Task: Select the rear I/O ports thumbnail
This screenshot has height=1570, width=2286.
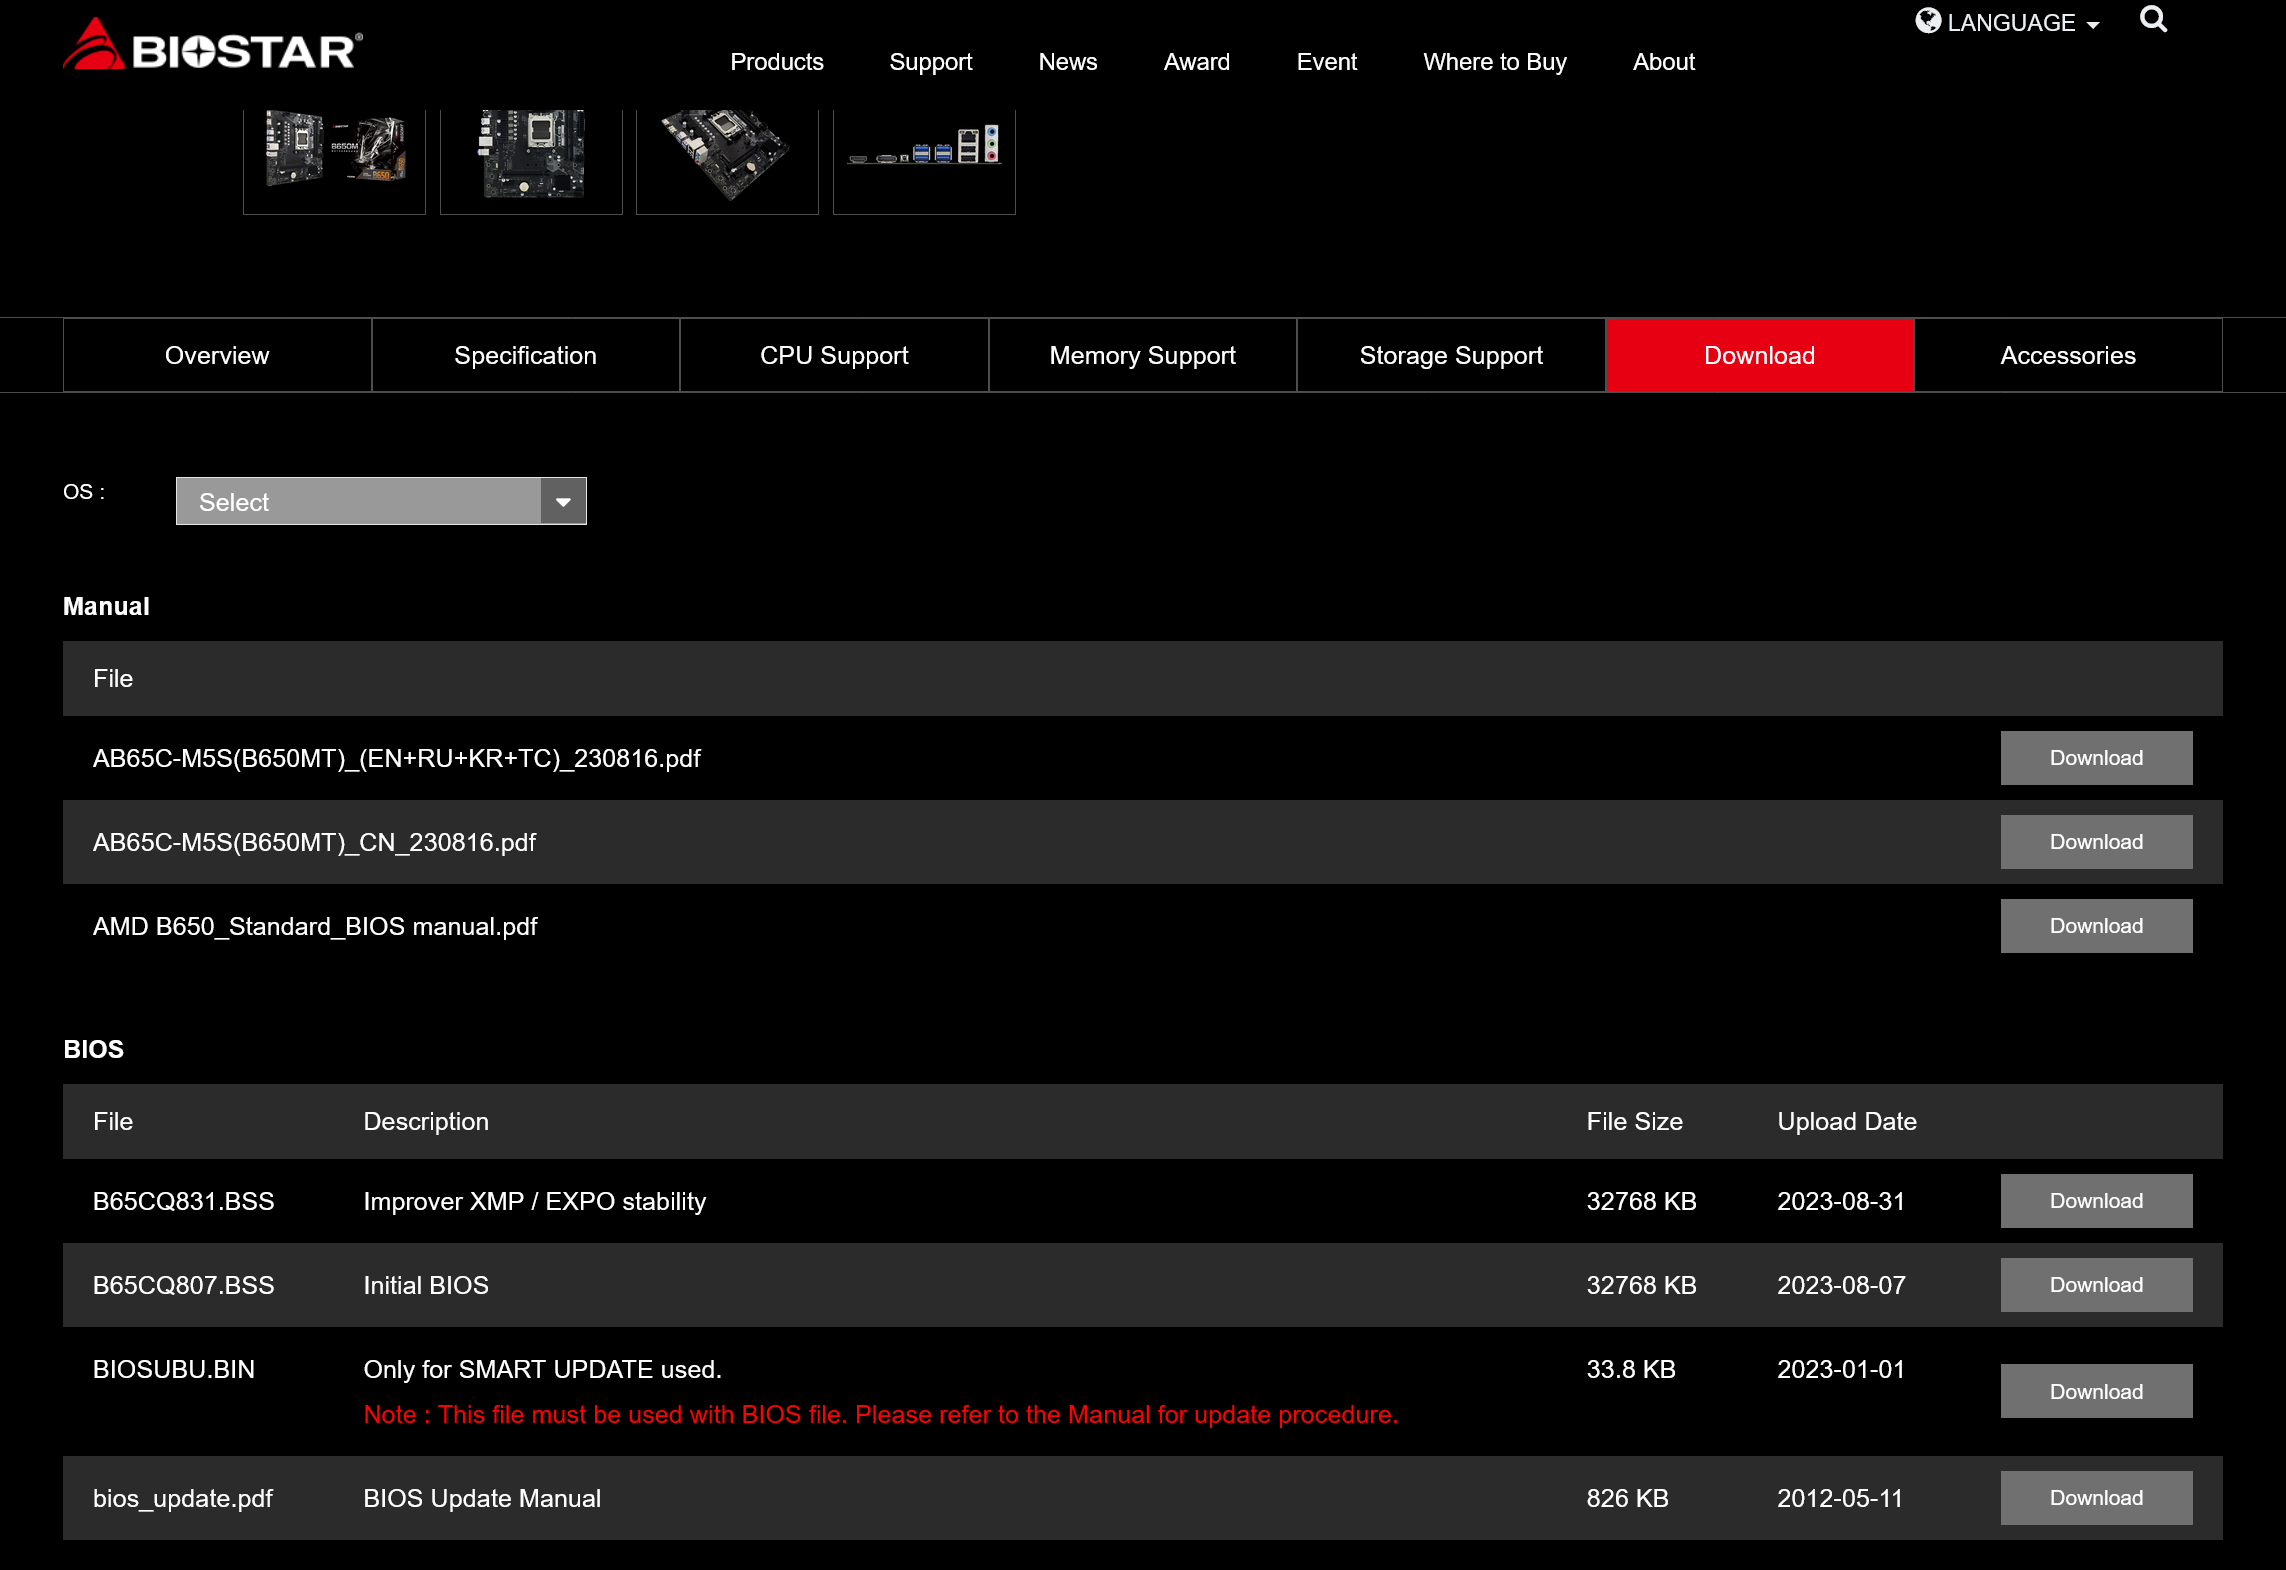Action: (x=924, y=155)
